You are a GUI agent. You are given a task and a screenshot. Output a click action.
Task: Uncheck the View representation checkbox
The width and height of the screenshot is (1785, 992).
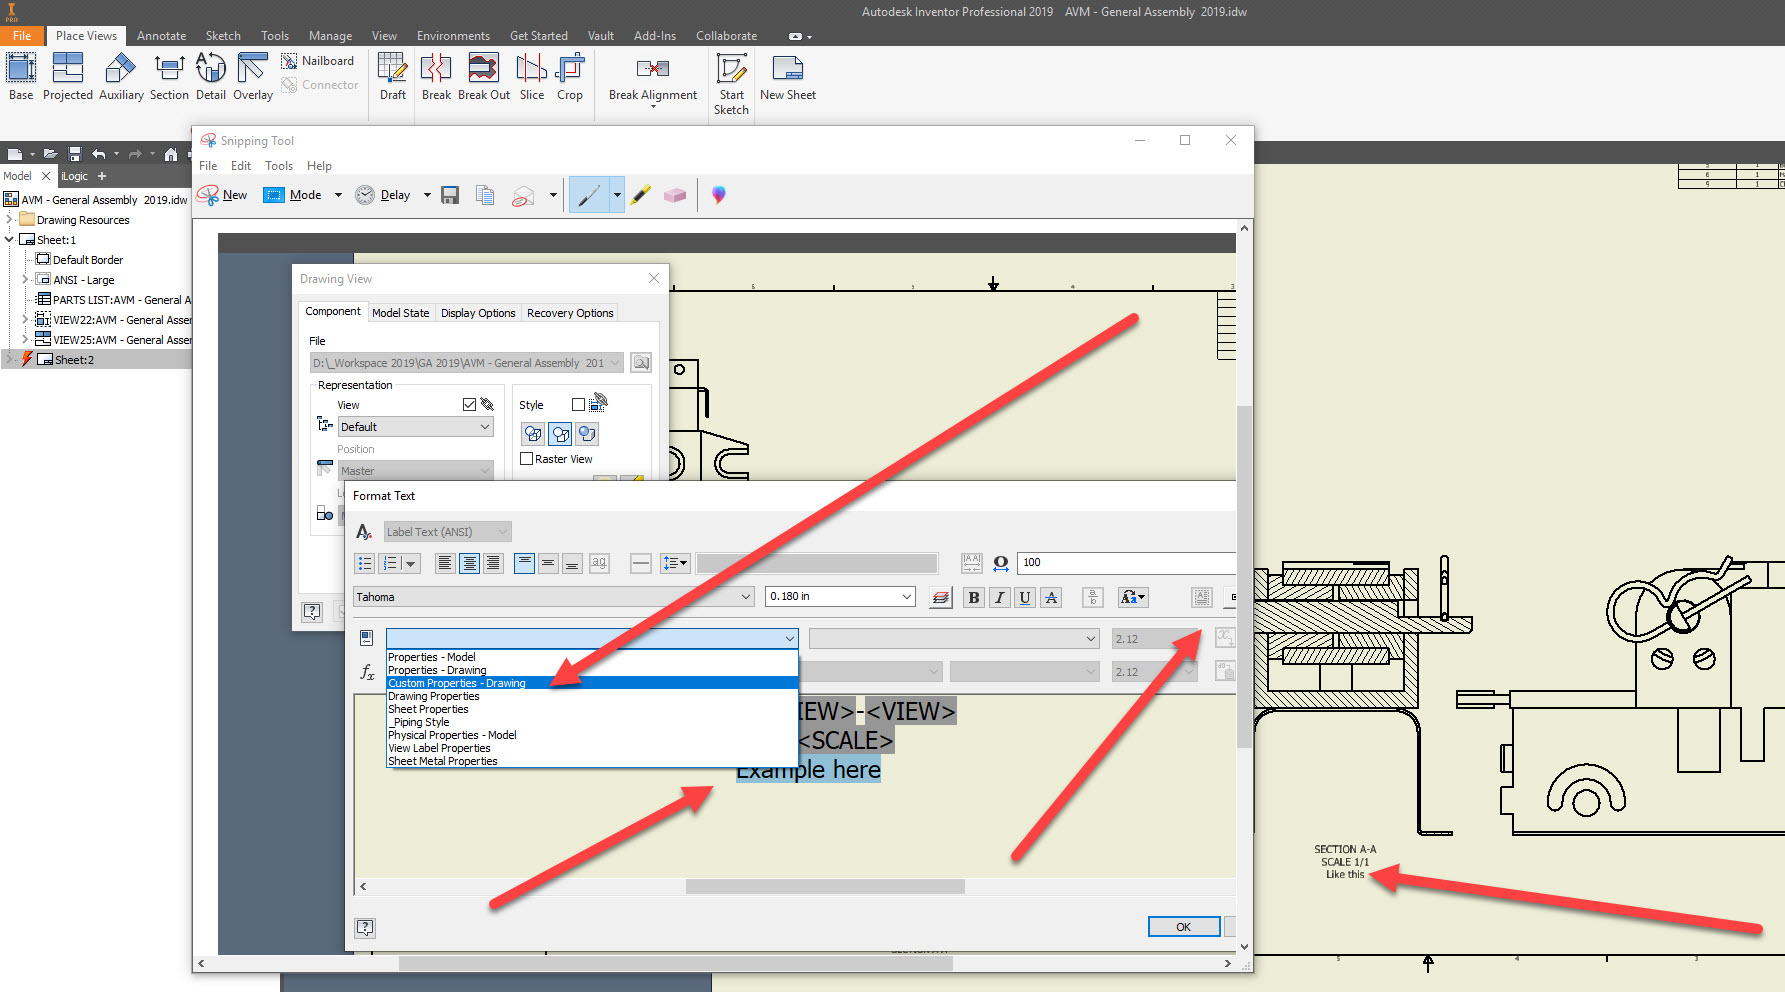coord(469,404)
